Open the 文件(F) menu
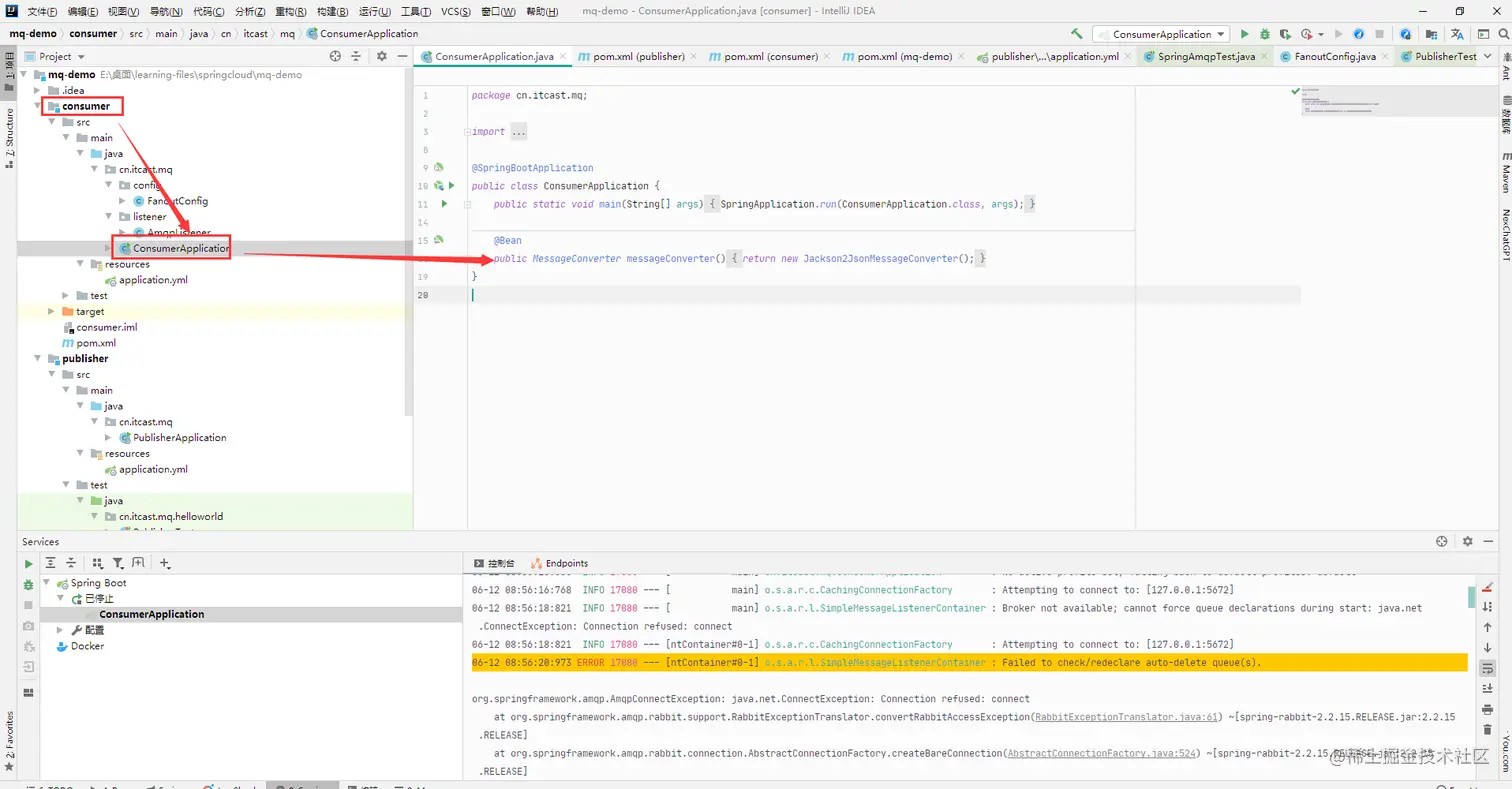This screenshot has width=1512, height=789. 42,11
